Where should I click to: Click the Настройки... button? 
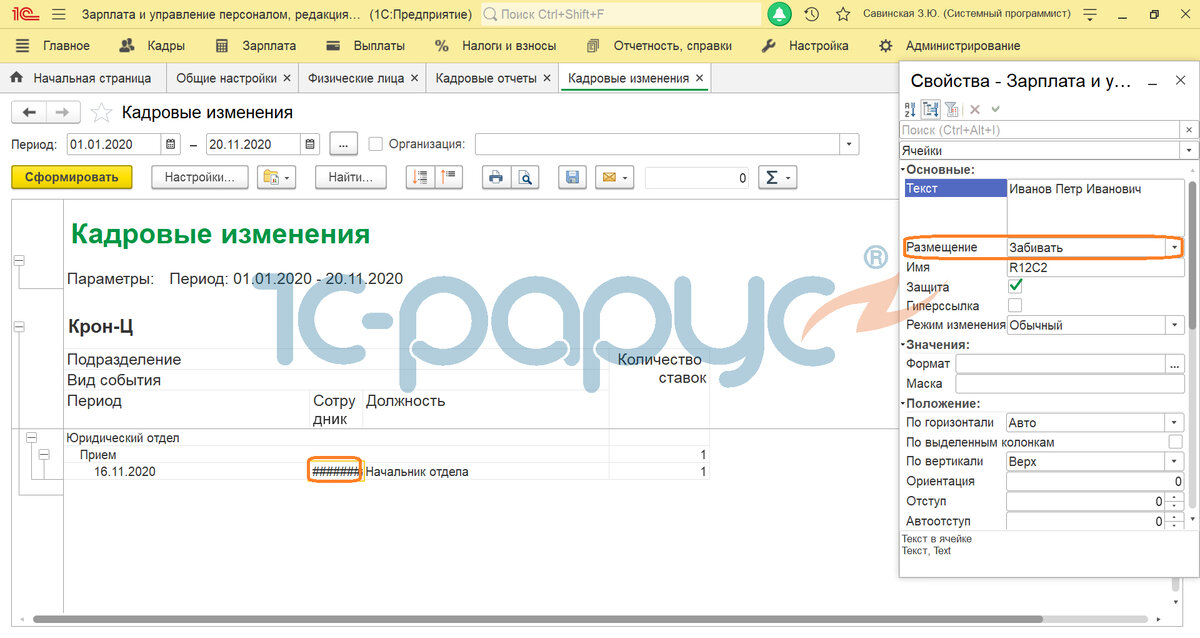(x=199, y=177)
